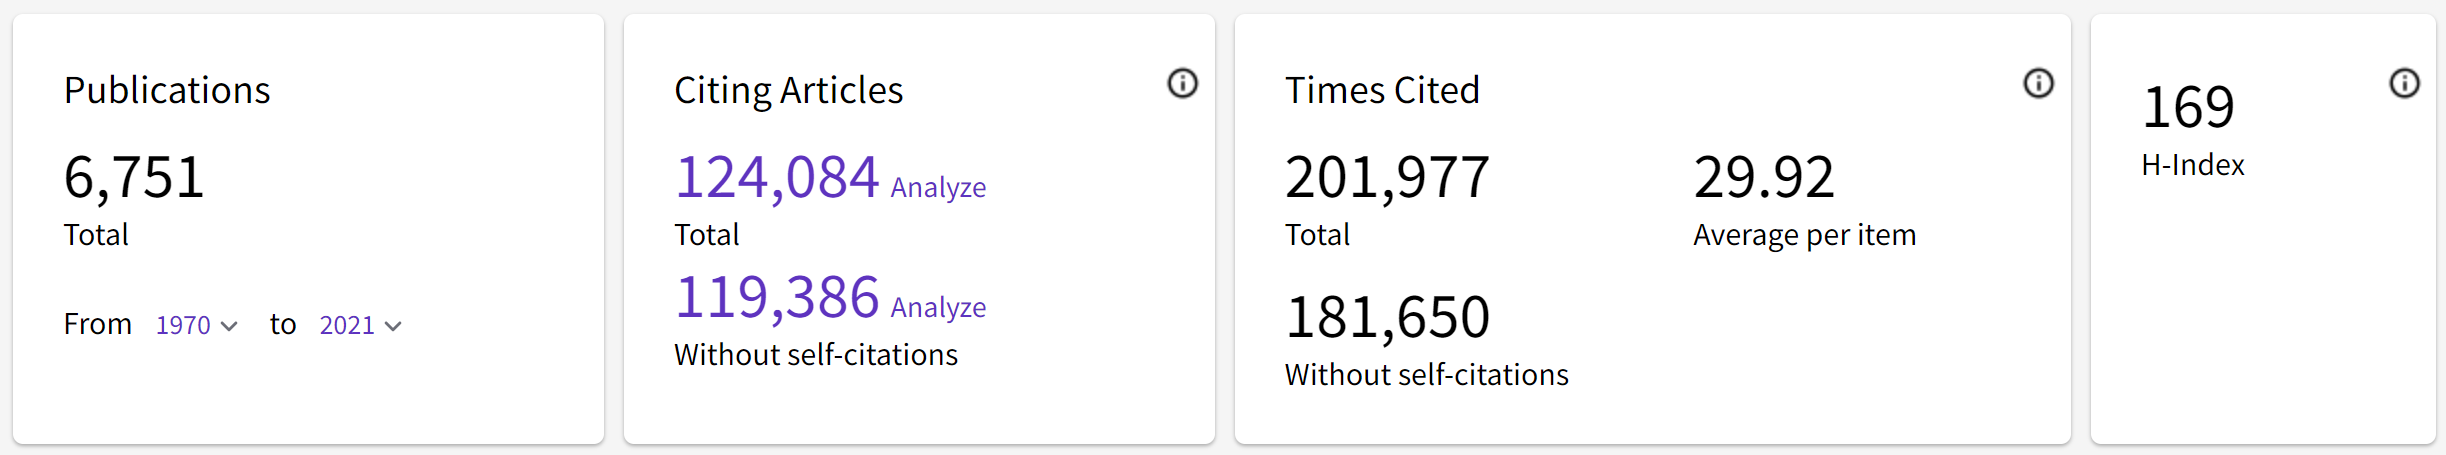The image size is (2446, 455).
Task: Open the 119,386 citing articles link
Action: coord(777,298)
